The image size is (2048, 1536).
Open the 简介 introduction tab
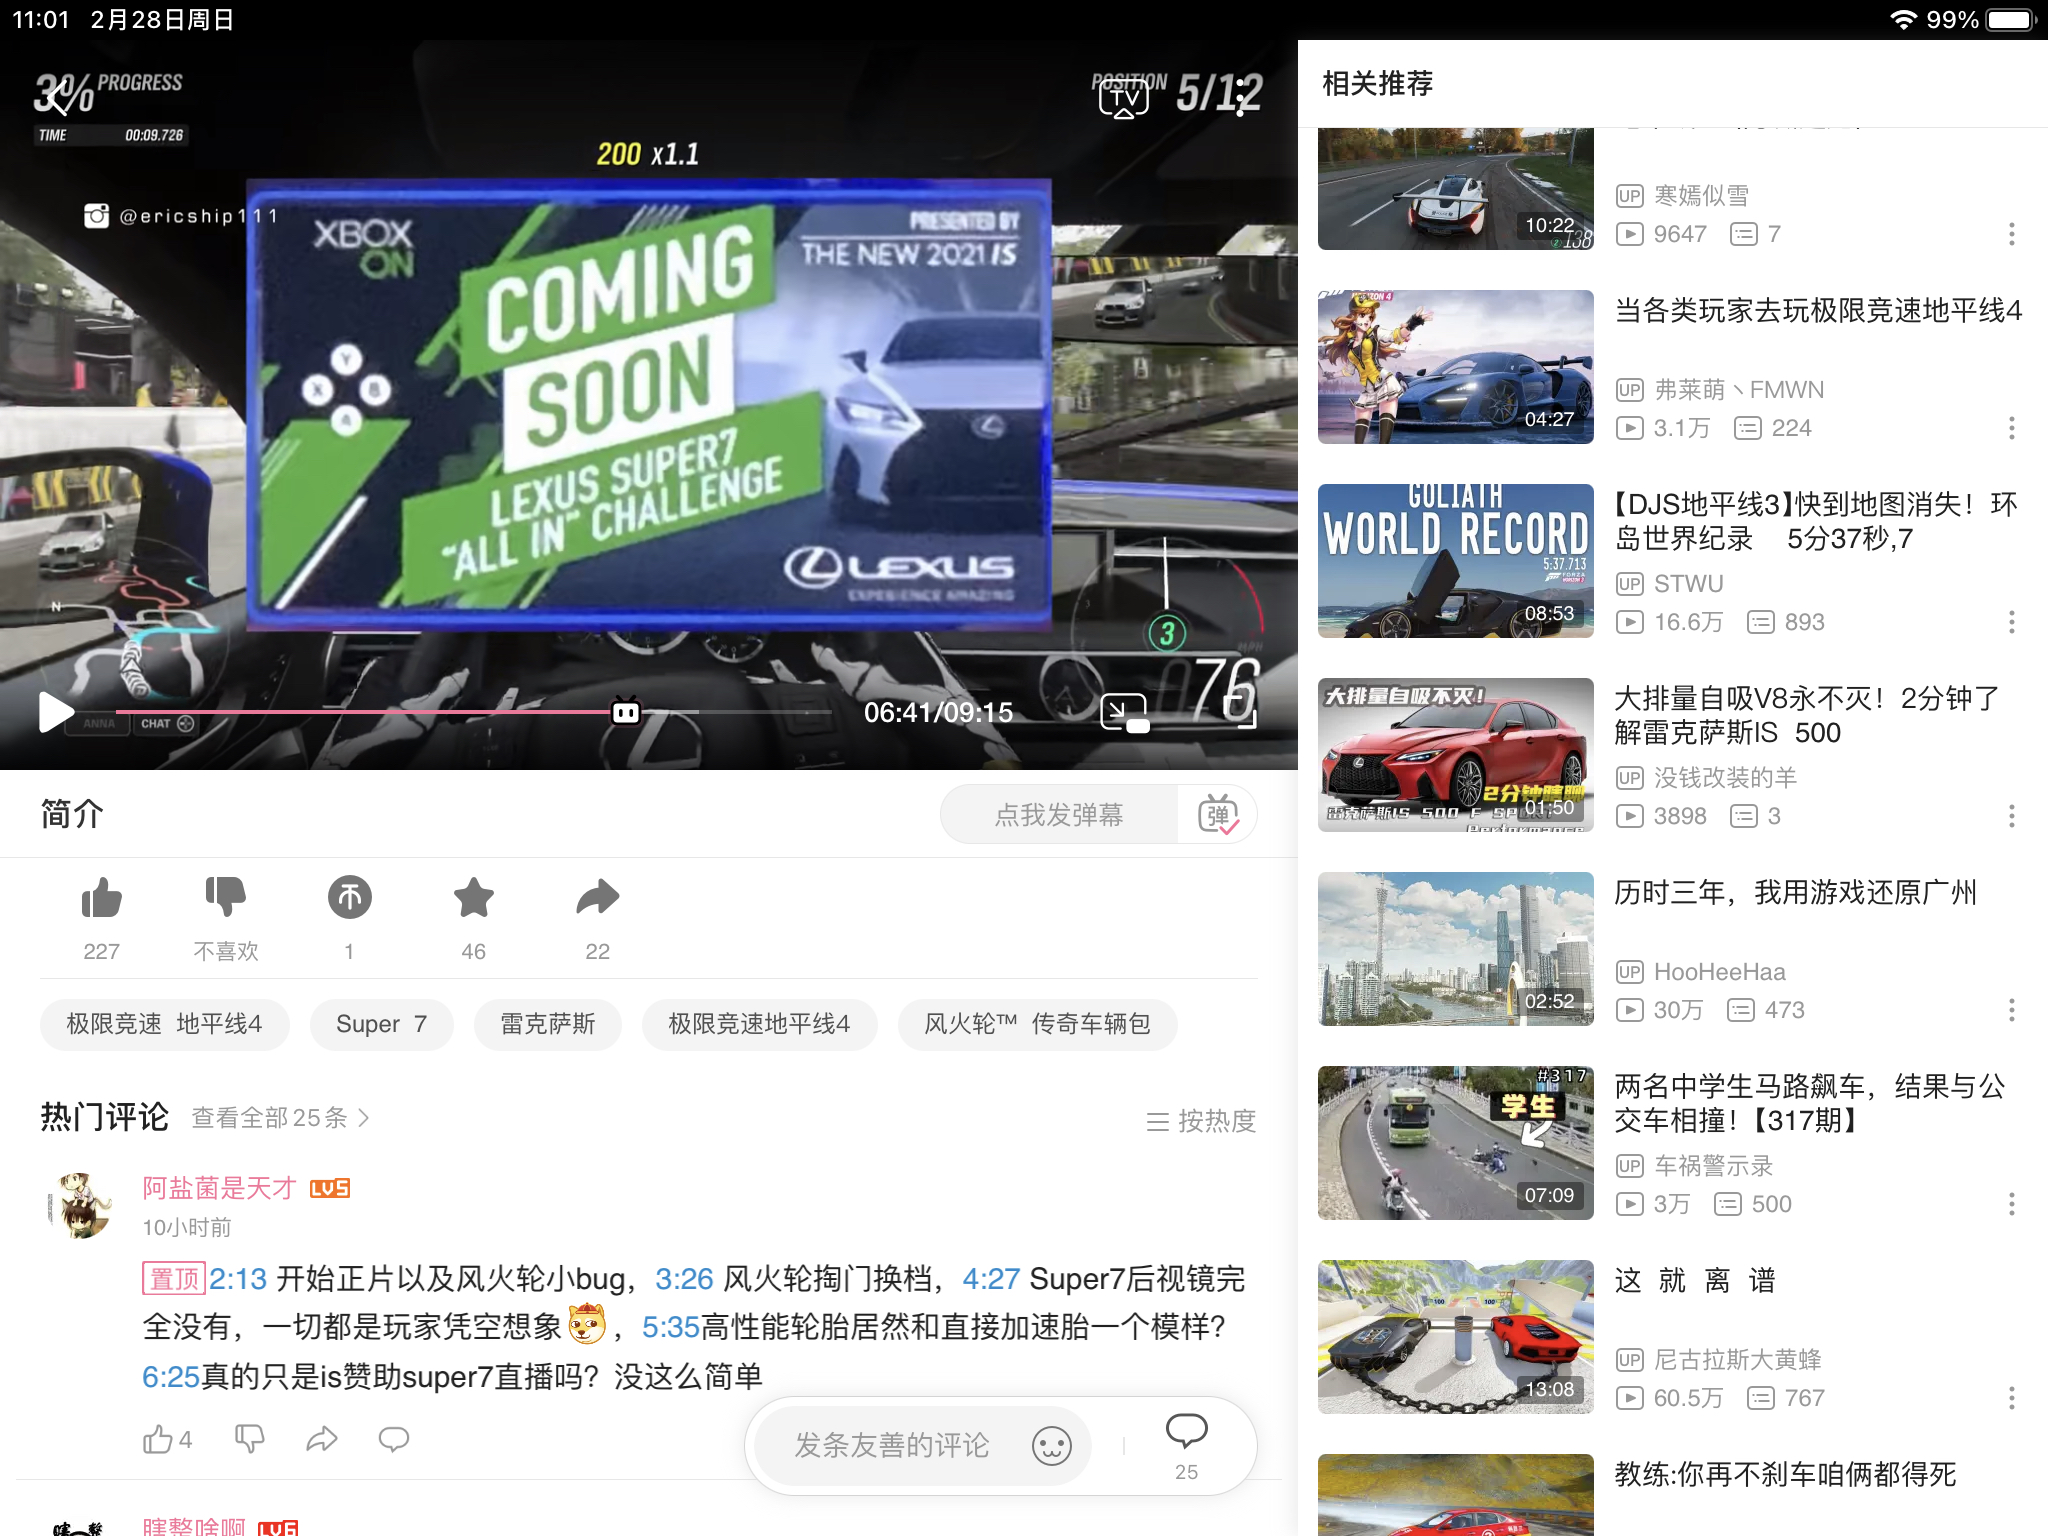point(71,814)
